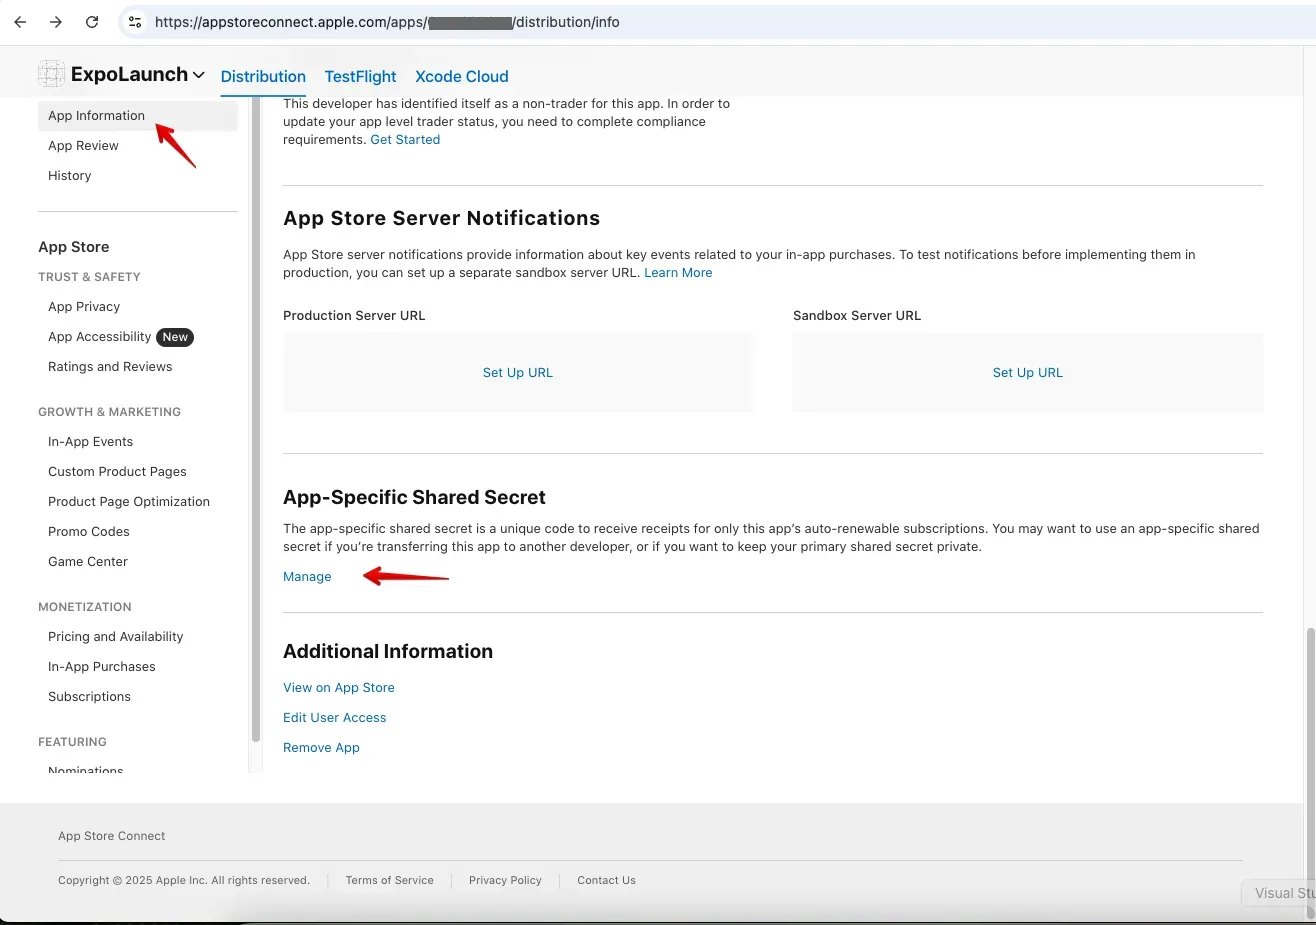The height and width of the screenshot is (925, 1316).
Task: Open App Privacy in the sidebar
Action: coord(84,307)
